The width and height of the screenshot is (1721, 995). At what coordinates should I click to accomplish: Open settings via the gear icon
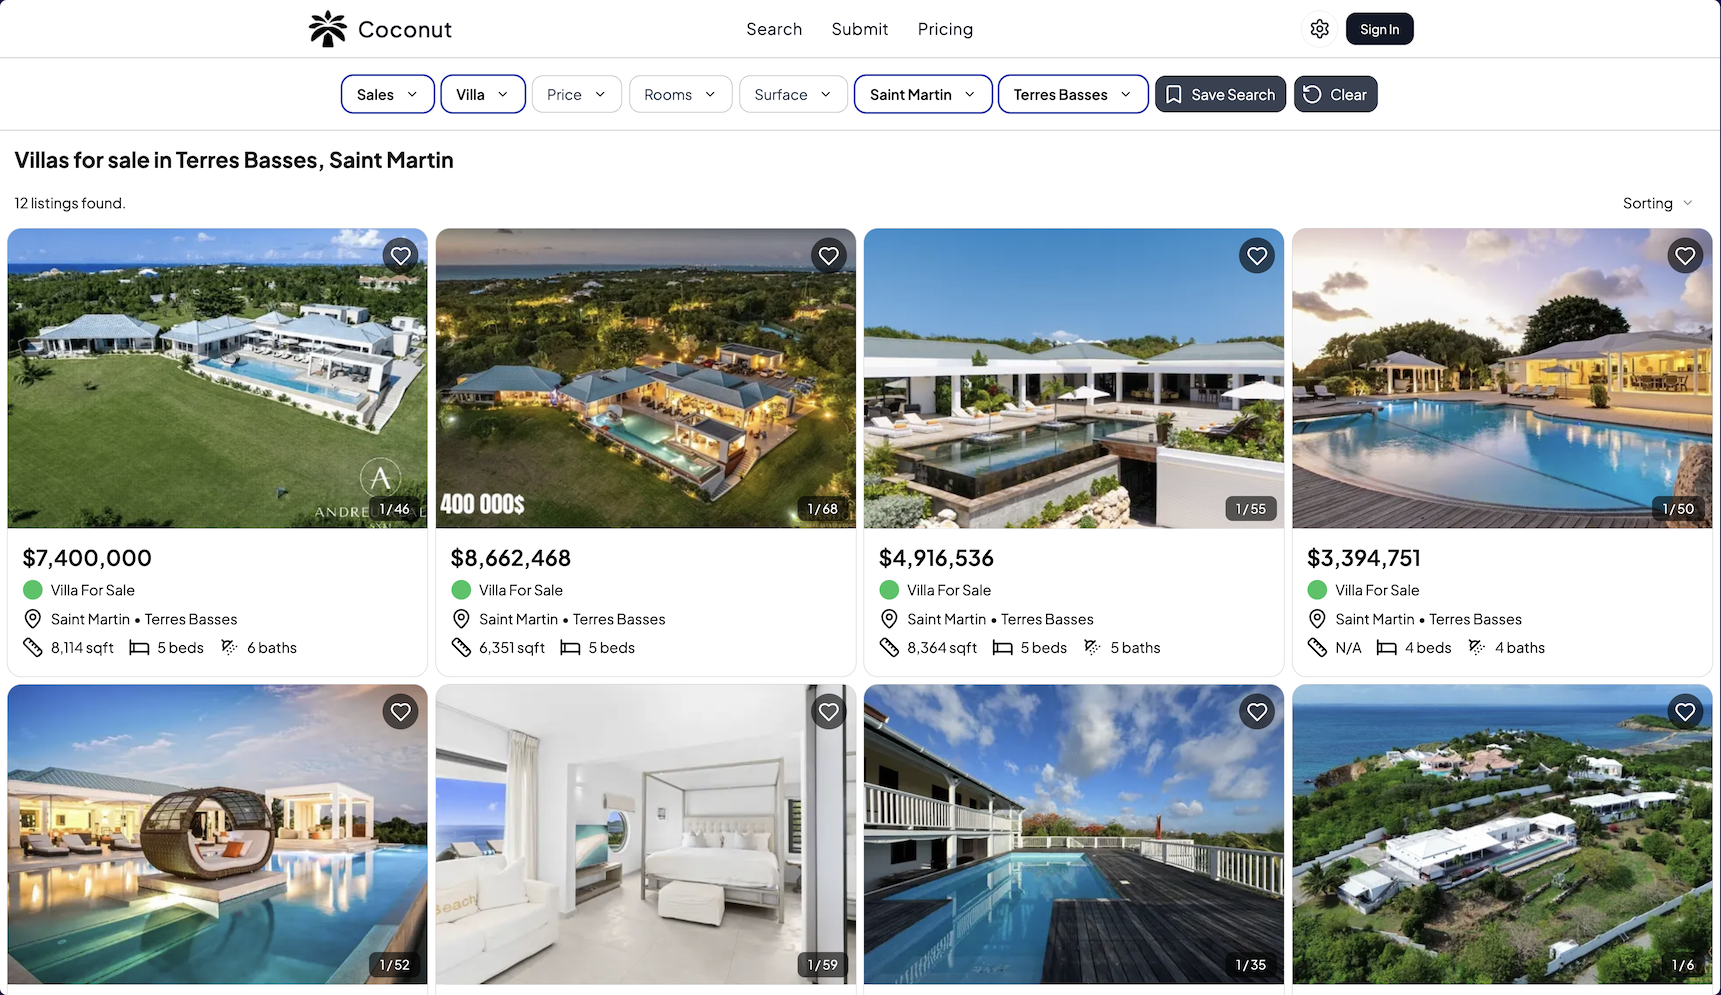1319,29
